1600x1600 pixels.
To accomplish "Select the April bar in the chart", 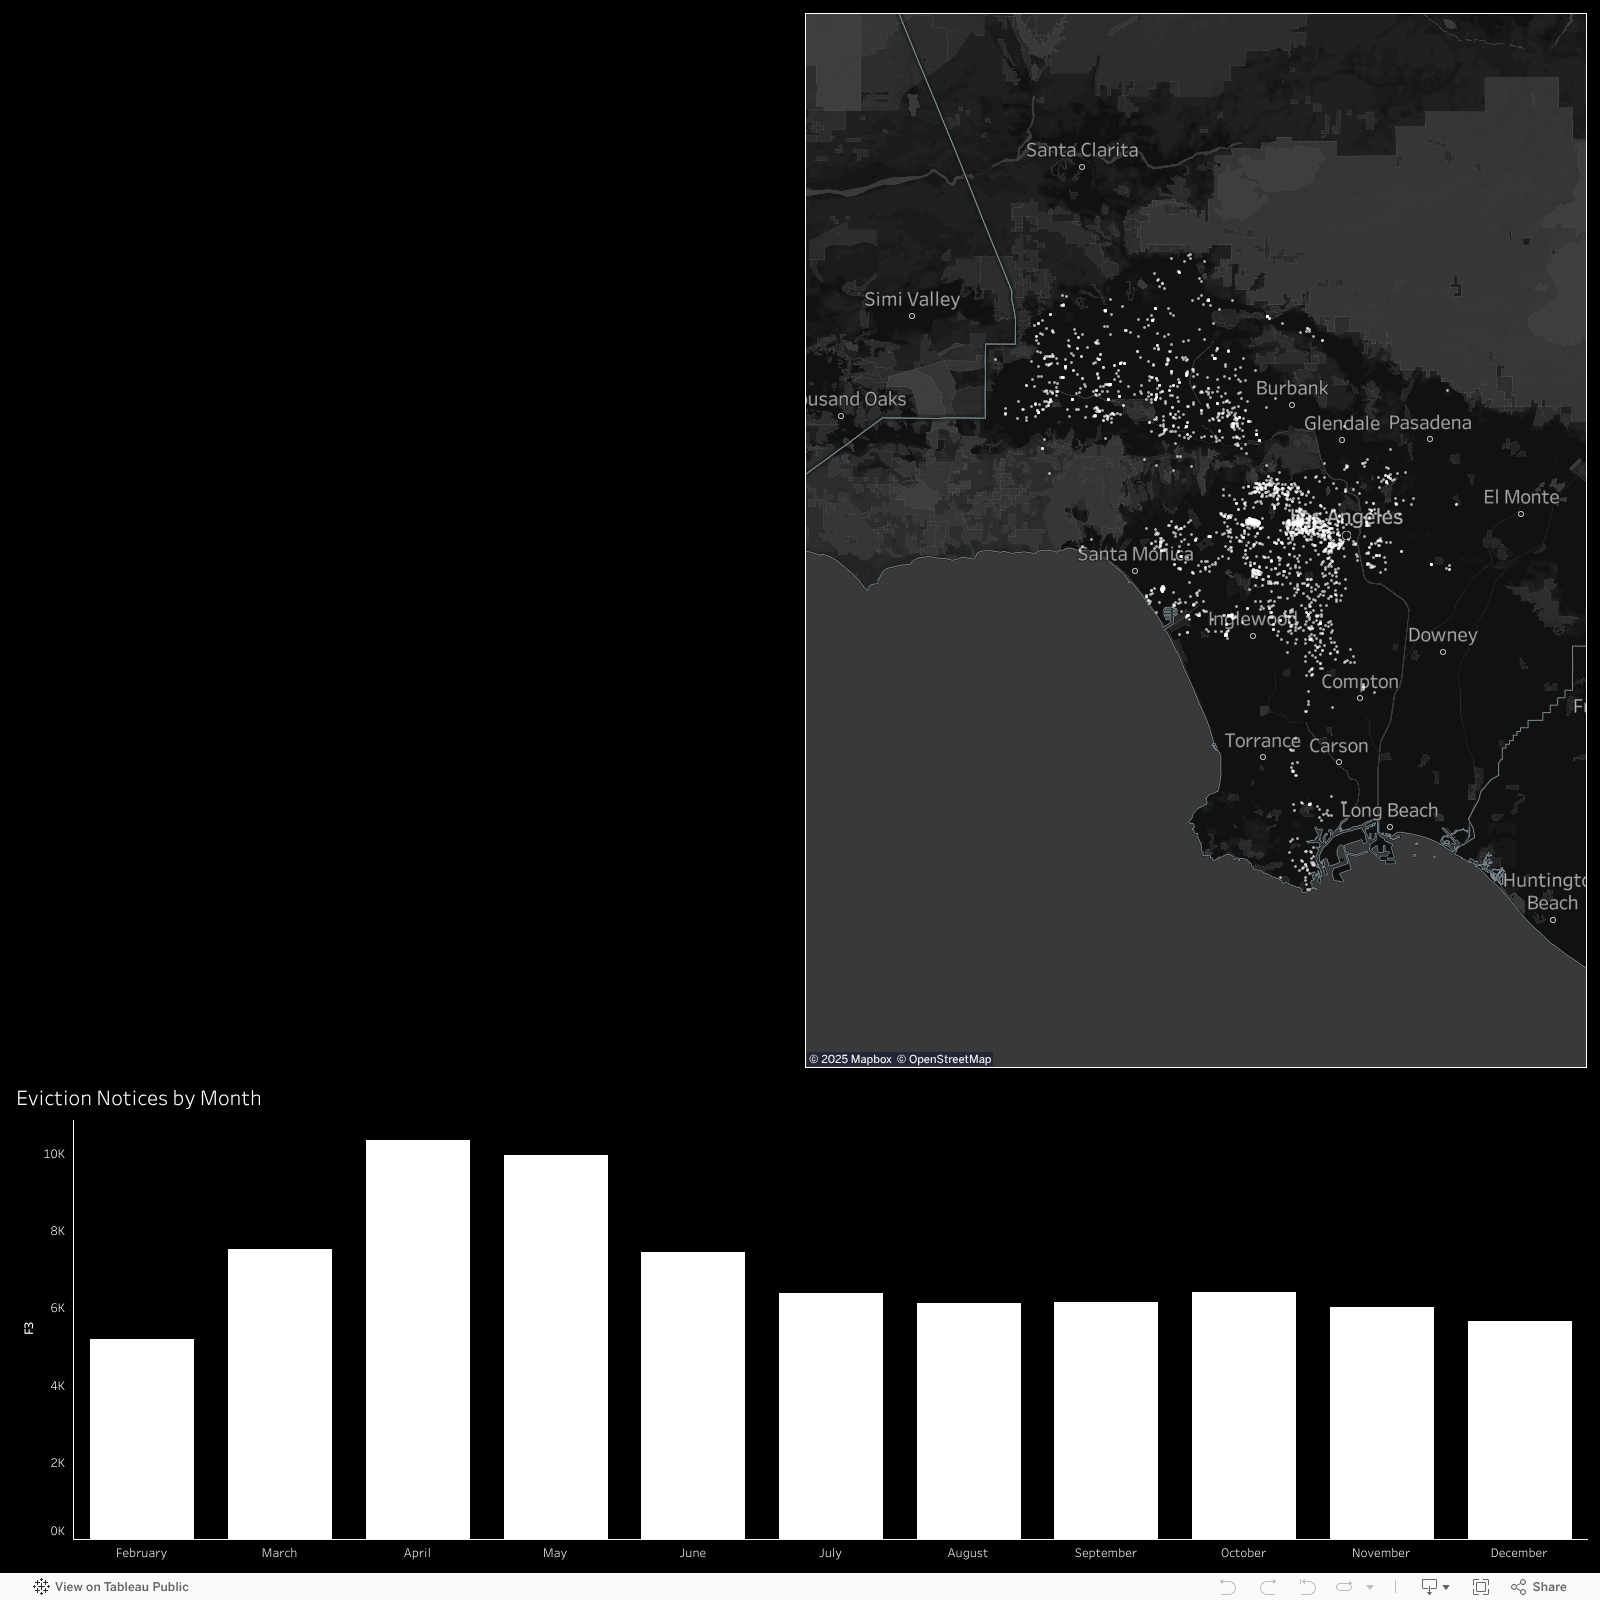I will coord(417,1339).
